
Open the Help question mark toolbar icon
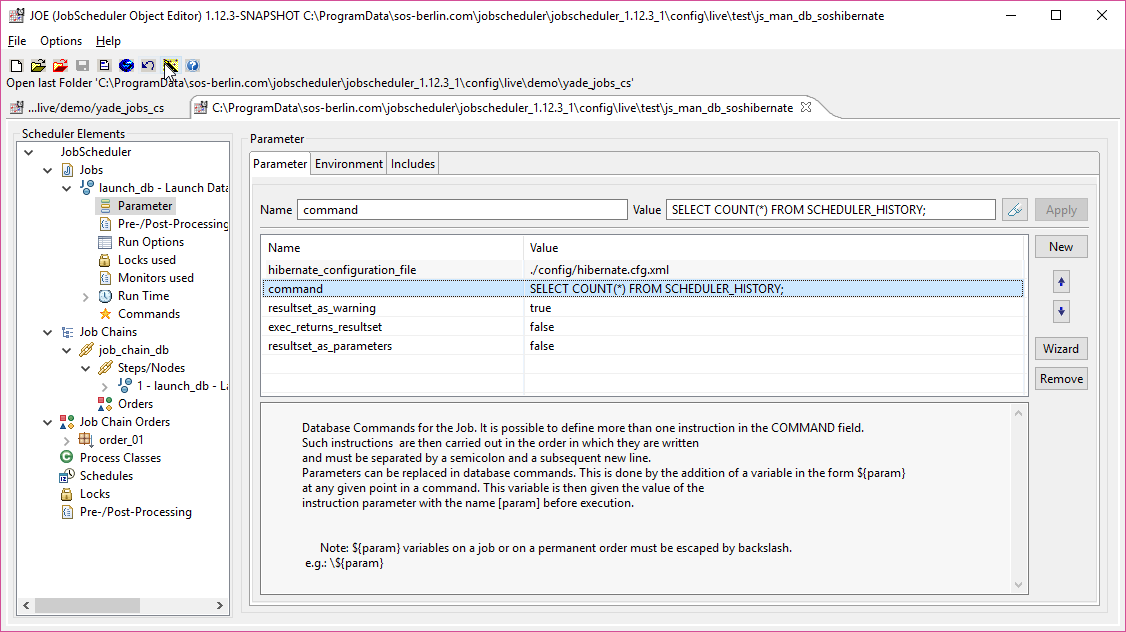(192, 65)
